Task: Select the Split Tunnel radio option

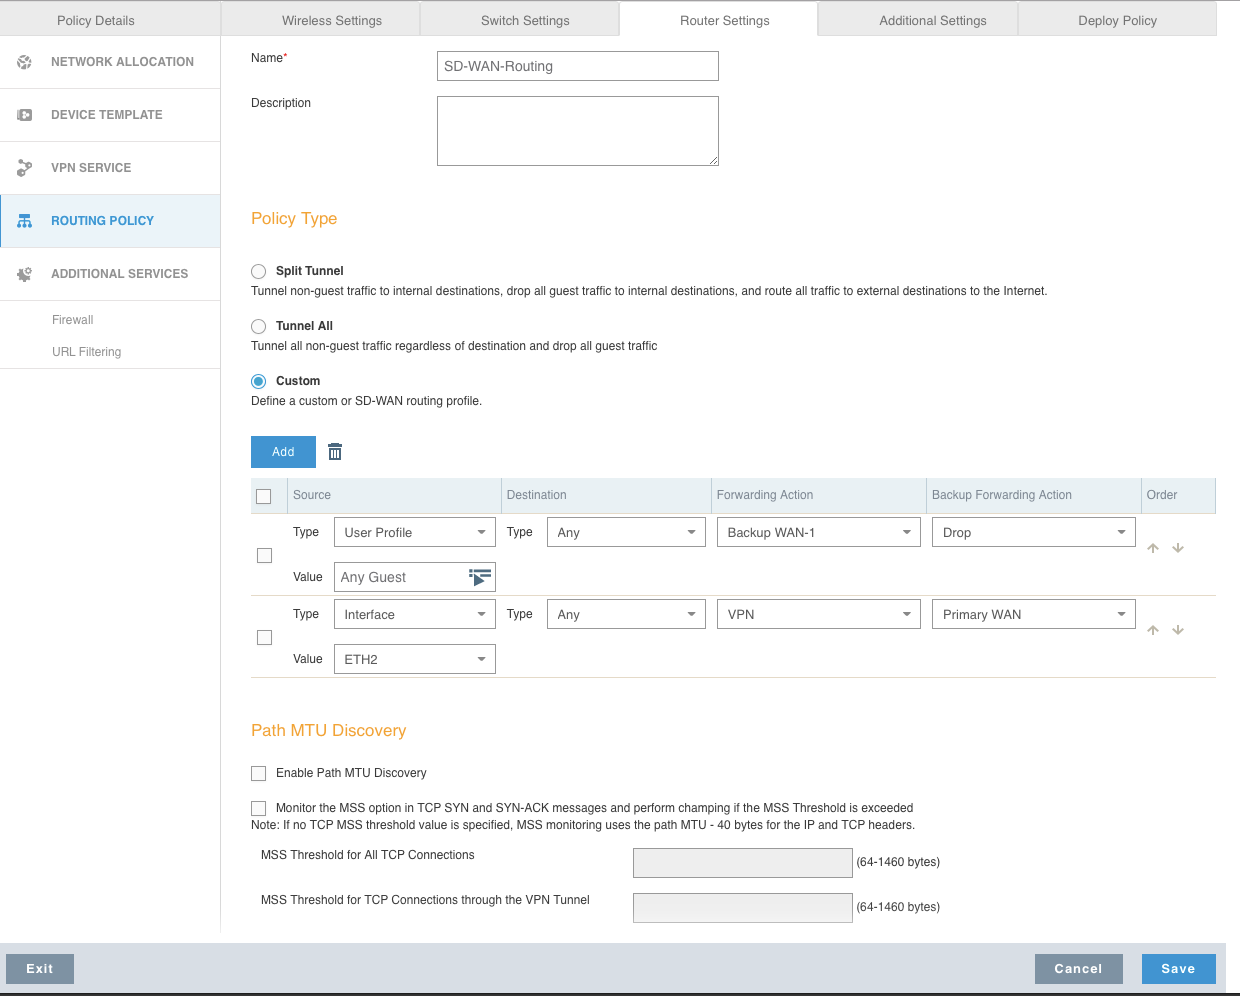Action: pyautogui.click(x=259, y=271)
